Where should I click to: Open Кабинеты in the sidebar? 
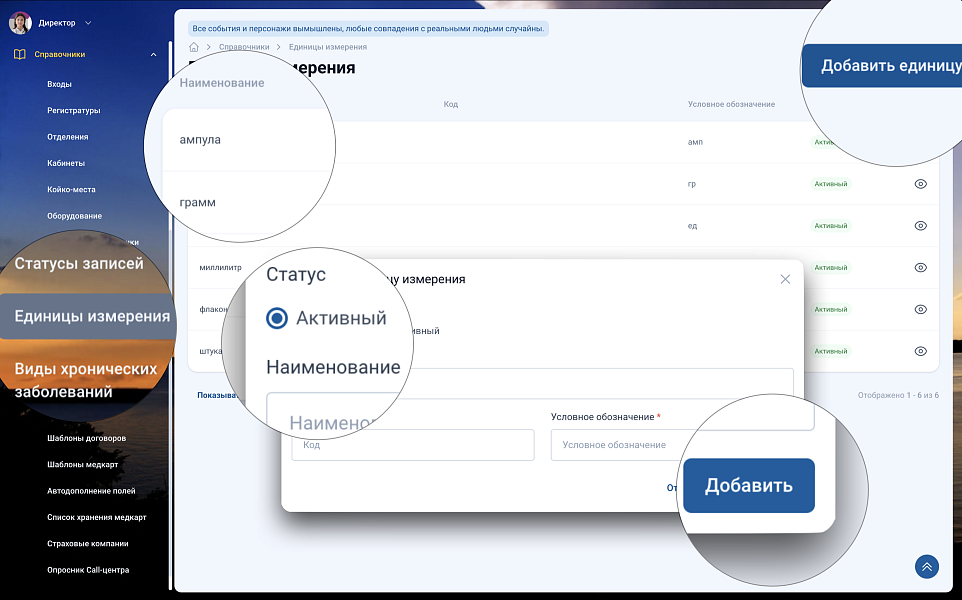tap(66, 163)
